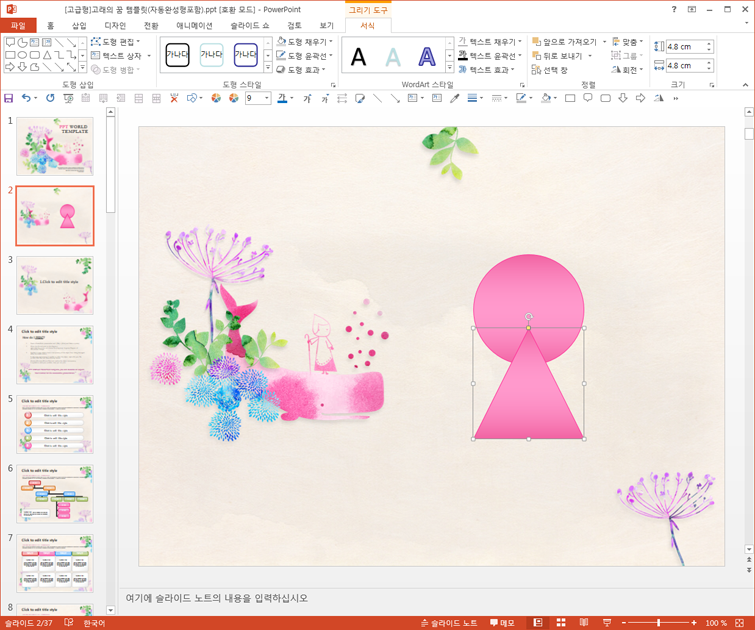Image resolution: width=755 pixels, height=630 pixels.
Task: Open font color 가 underlined swatch
Action: pyautogui.click(x=282, y=98)
